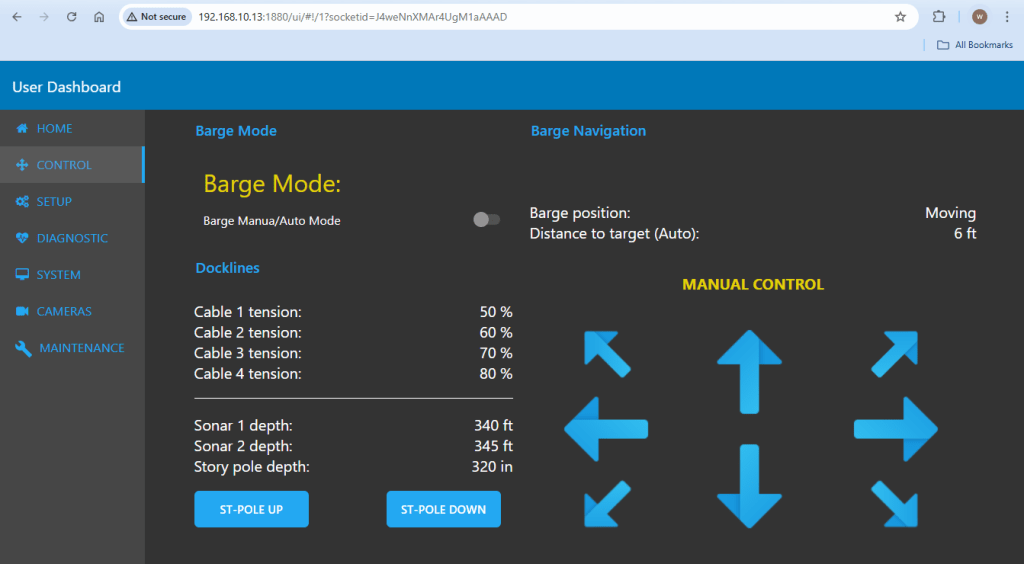Navigate to MAINTENANCE in sidebar
The height and width of the screenshot is (564, 1024).
click(x=81, y=348)
